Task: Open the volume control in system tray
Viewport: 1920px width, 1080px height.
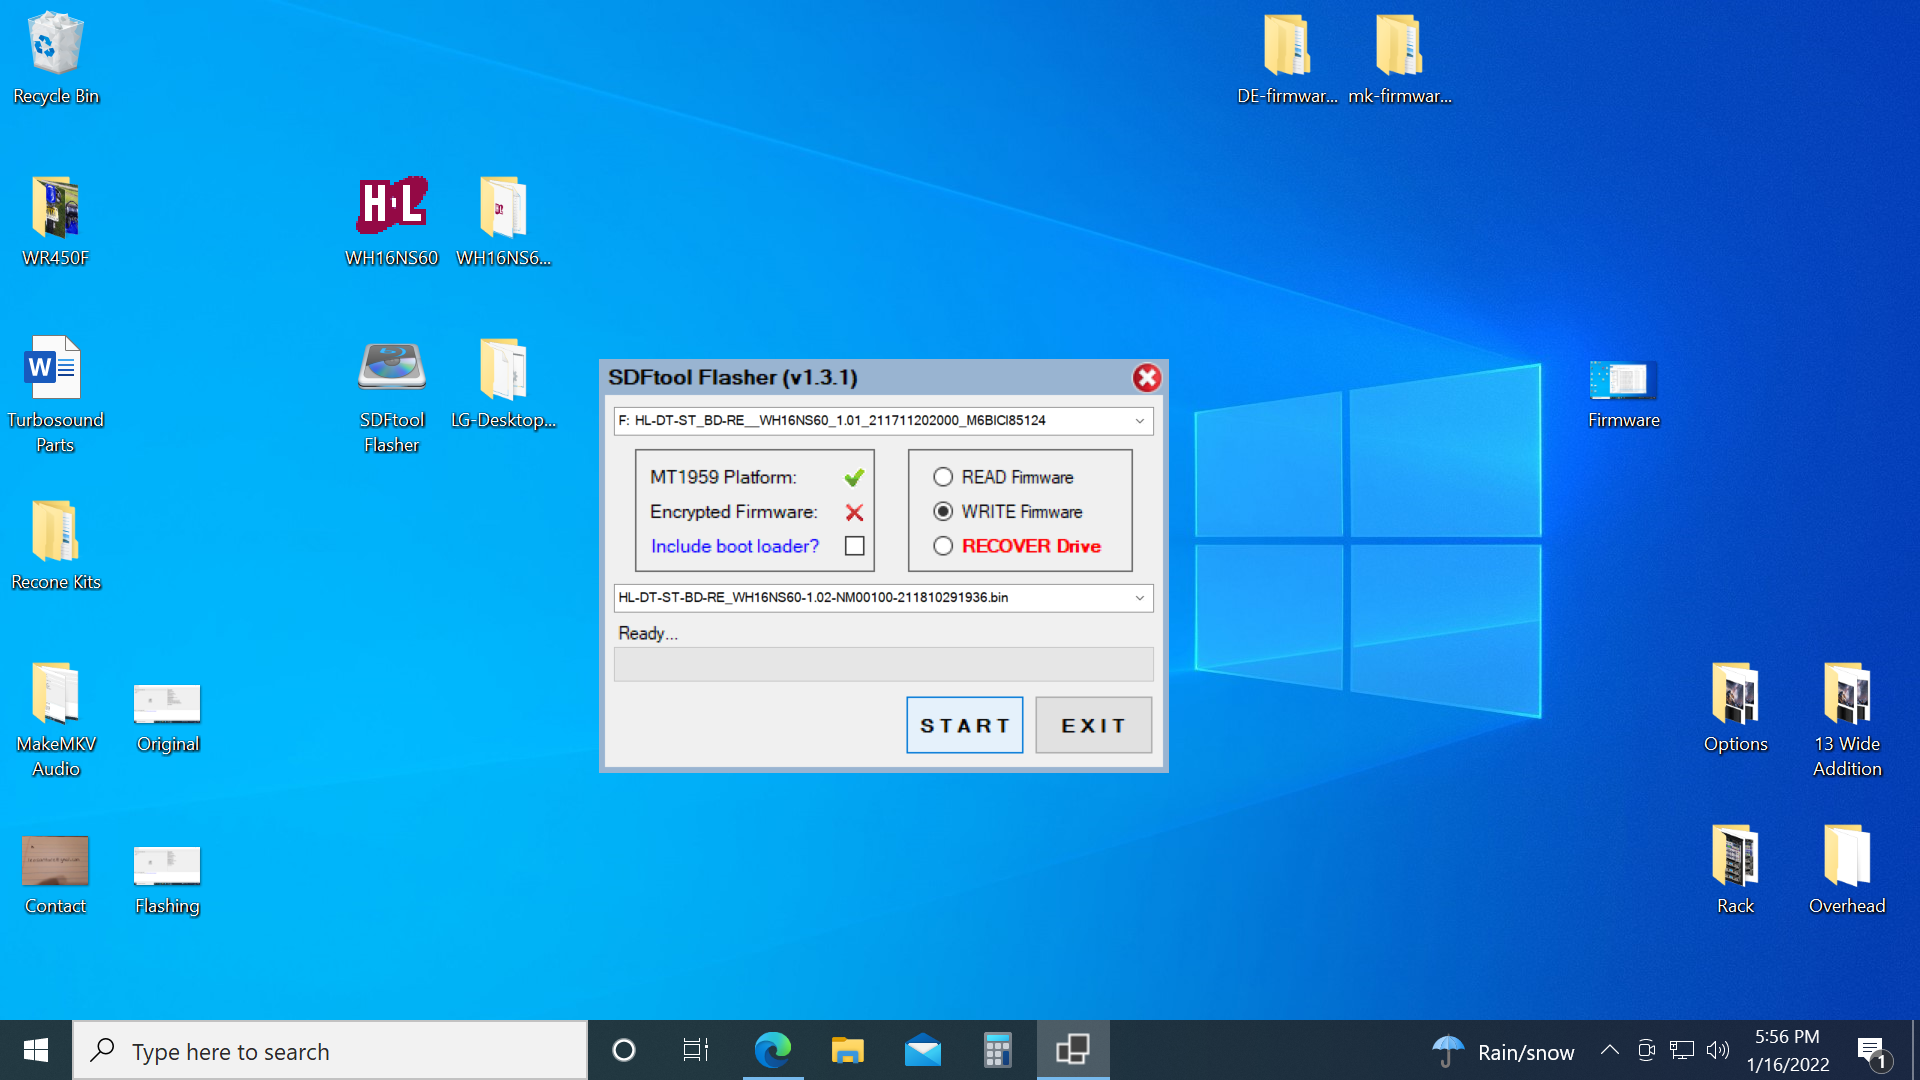Action: 1718,1050
